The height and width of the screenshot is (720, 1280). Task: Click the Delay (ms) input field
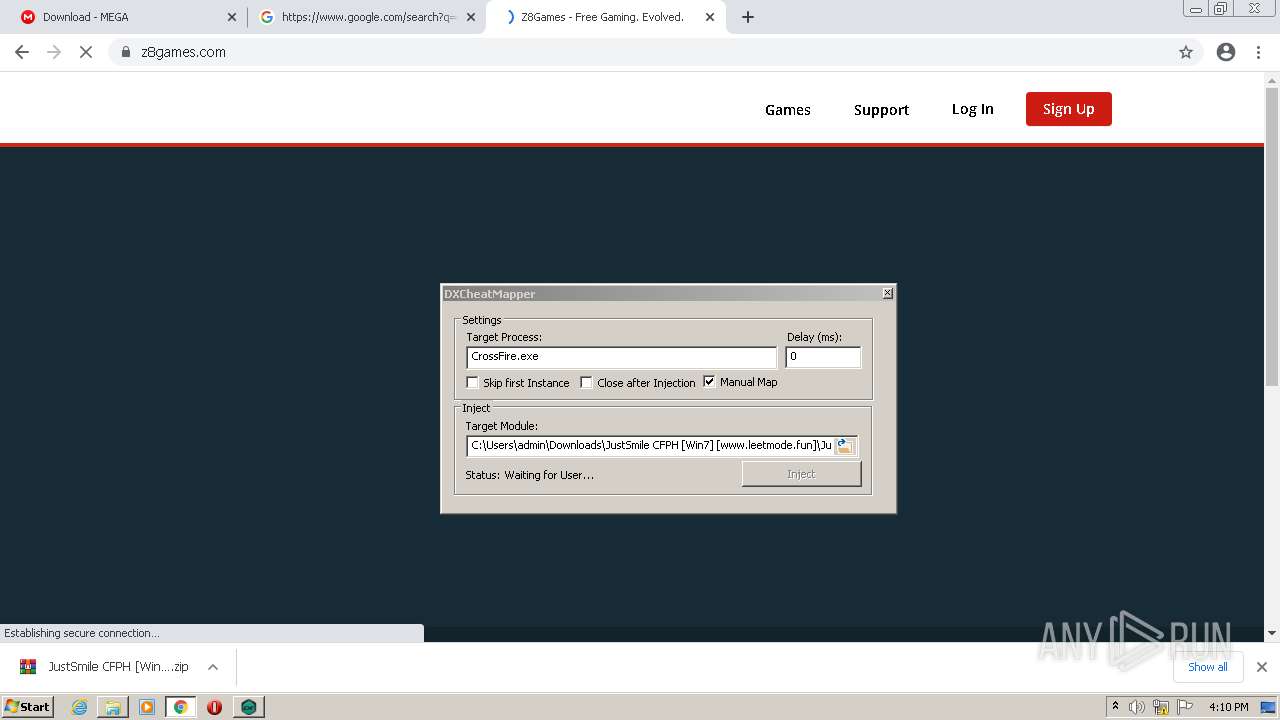coord(823,357)
